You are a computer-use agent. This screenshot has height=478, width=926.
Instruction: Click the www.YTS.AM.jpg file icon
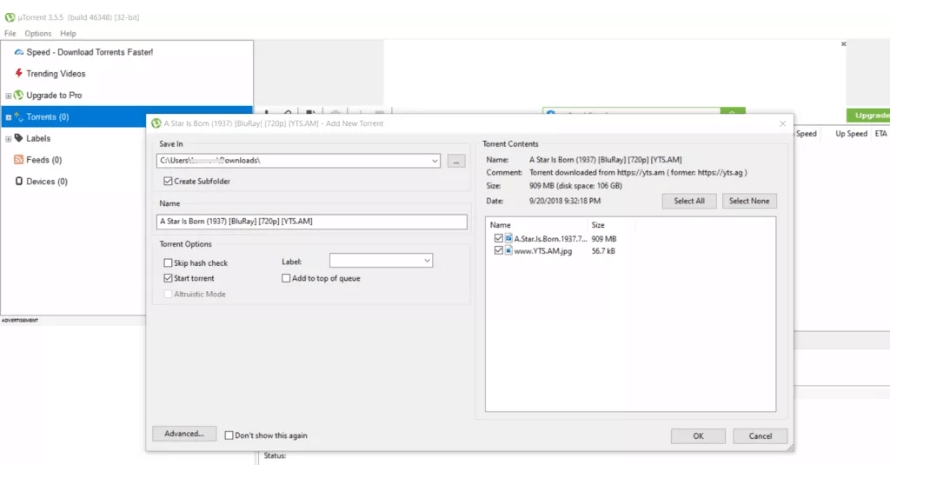click(x=509, y=250)
